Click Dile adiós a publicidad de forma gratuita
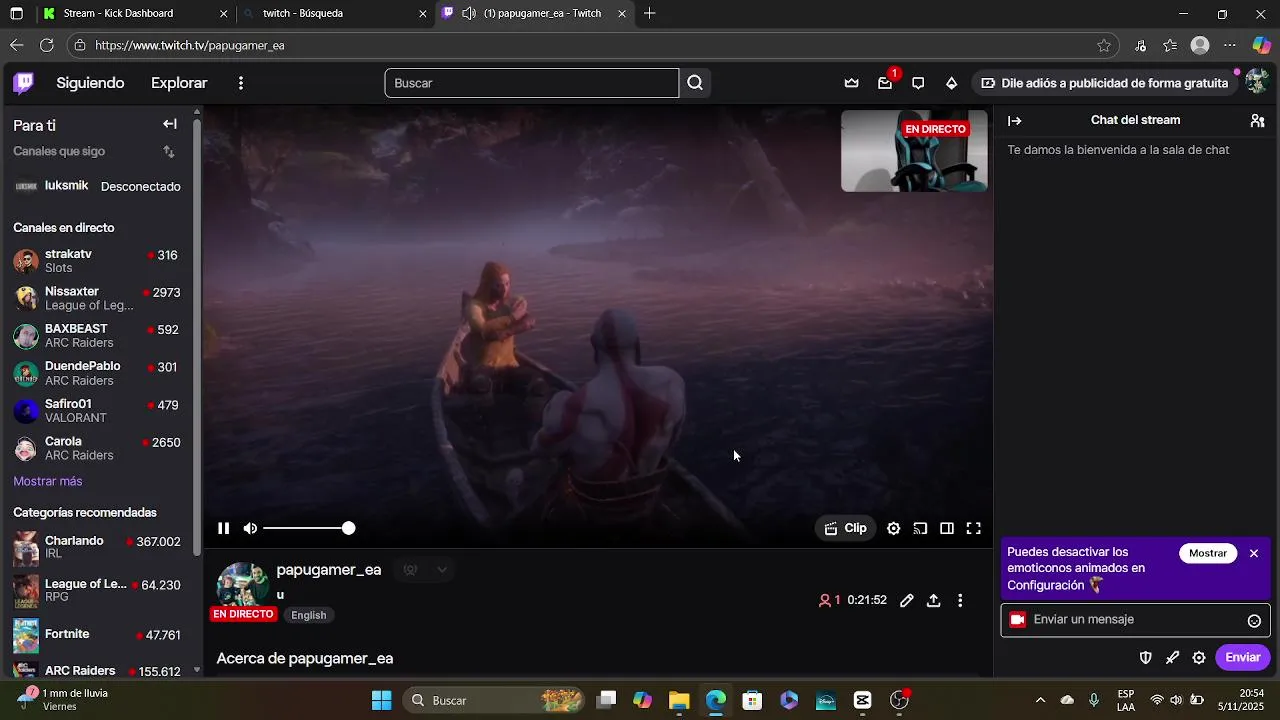Viewport: 1280px width, 720px height. (1105, 83)
